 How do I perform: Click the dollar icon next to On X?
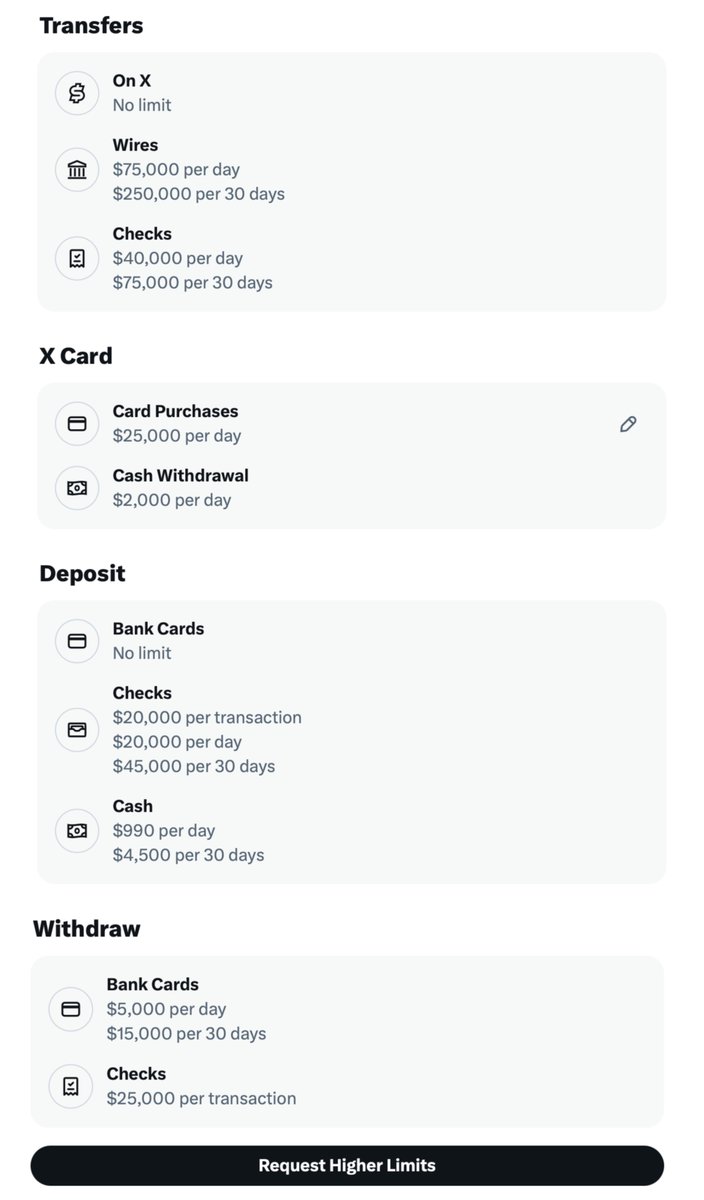[77, 93]
